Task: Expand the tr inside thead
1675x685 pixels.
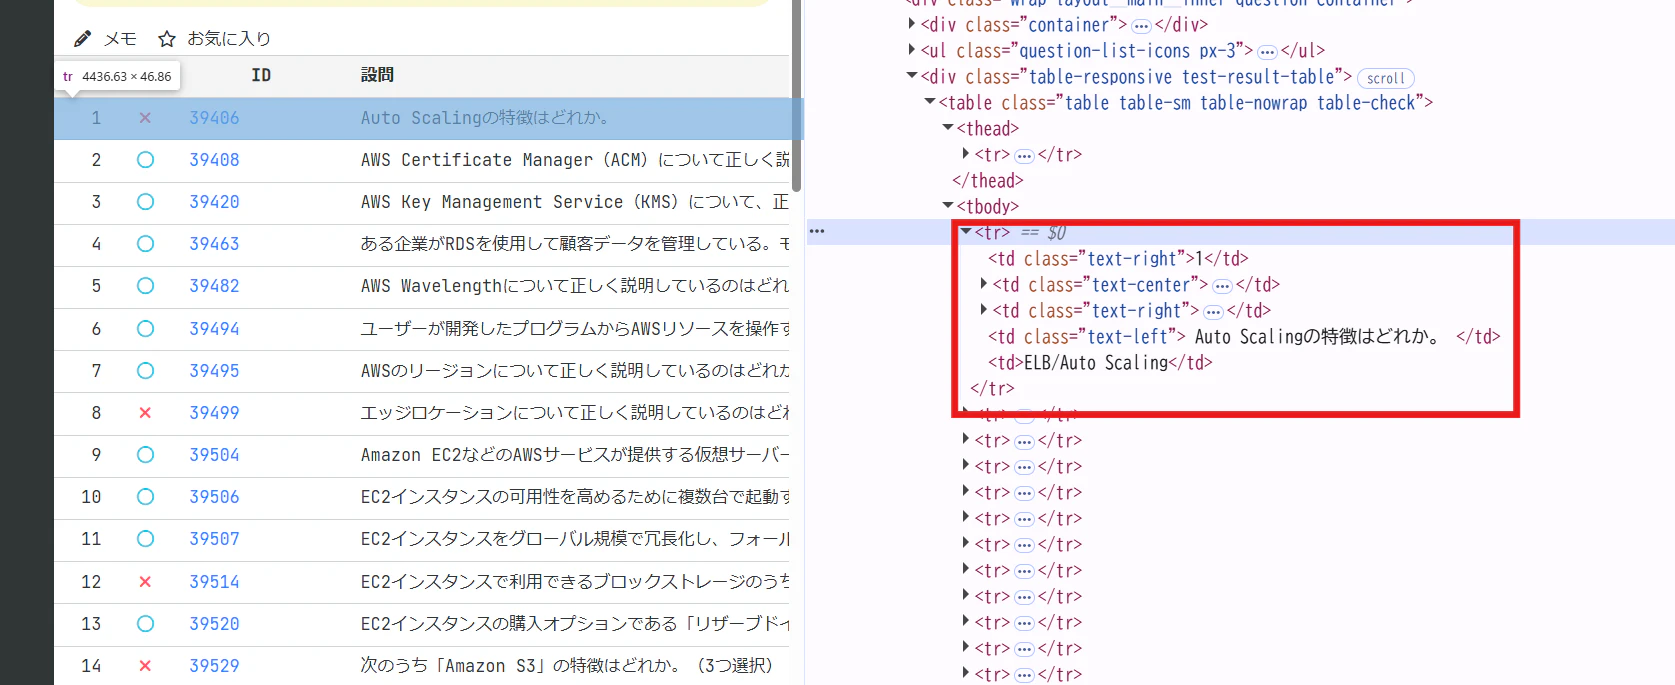Action: click(966, 153)
